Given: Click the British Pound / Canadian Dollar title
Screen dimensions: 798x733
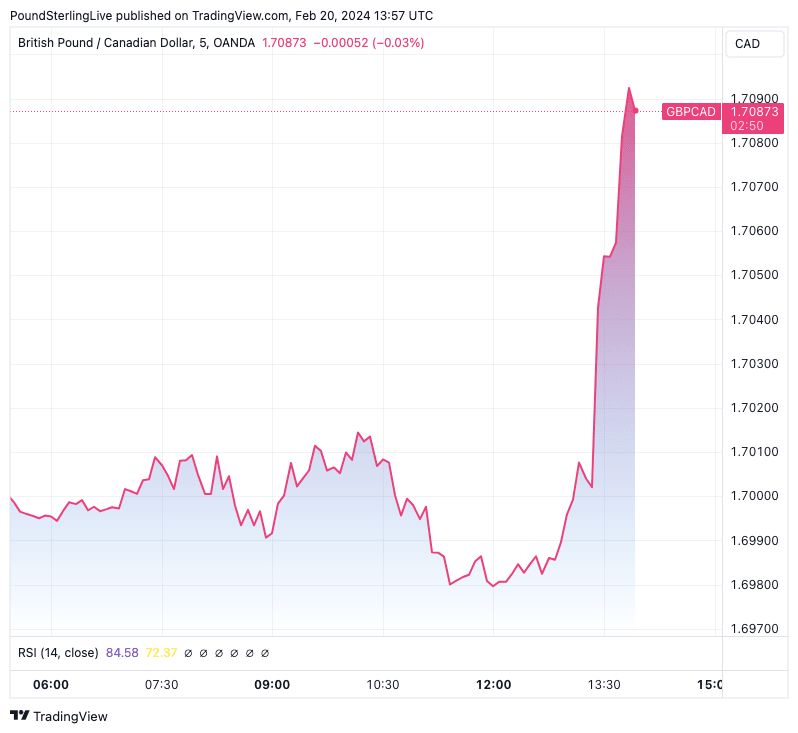Looking at the screenshot, I should coord(107,43).
